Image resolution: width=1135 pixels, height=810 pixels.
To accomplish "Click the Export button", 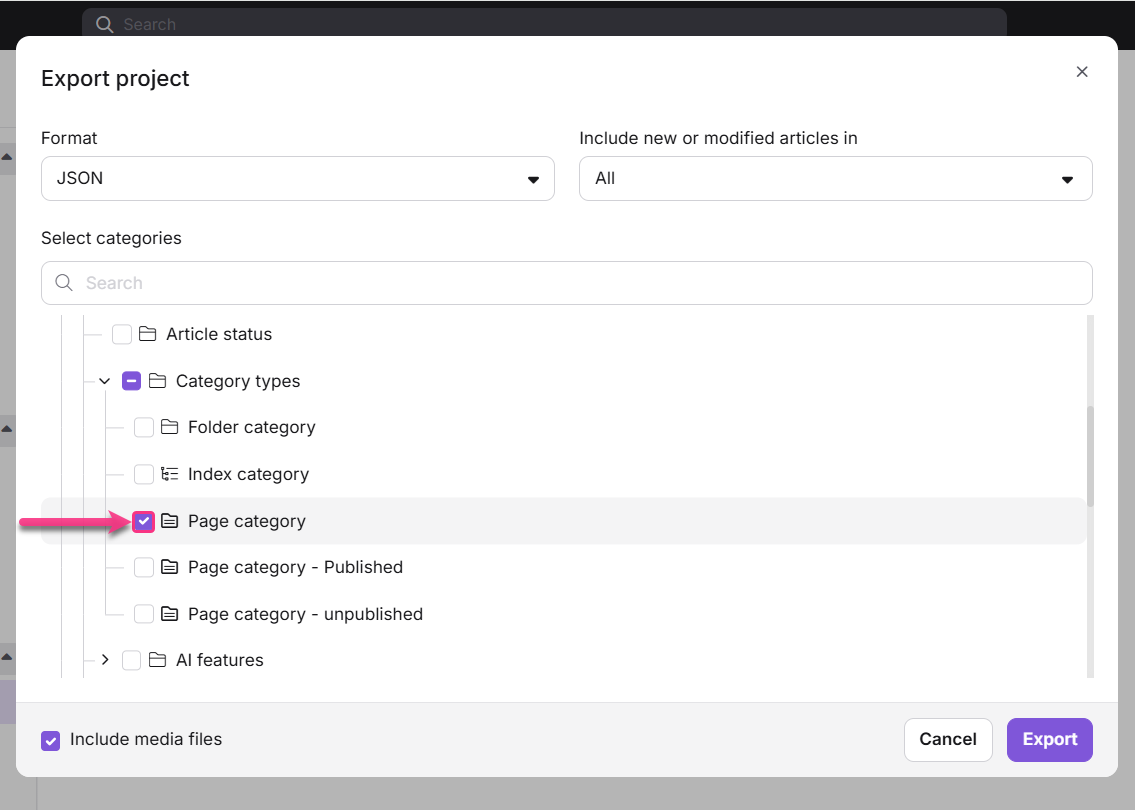I will 1050,739.
